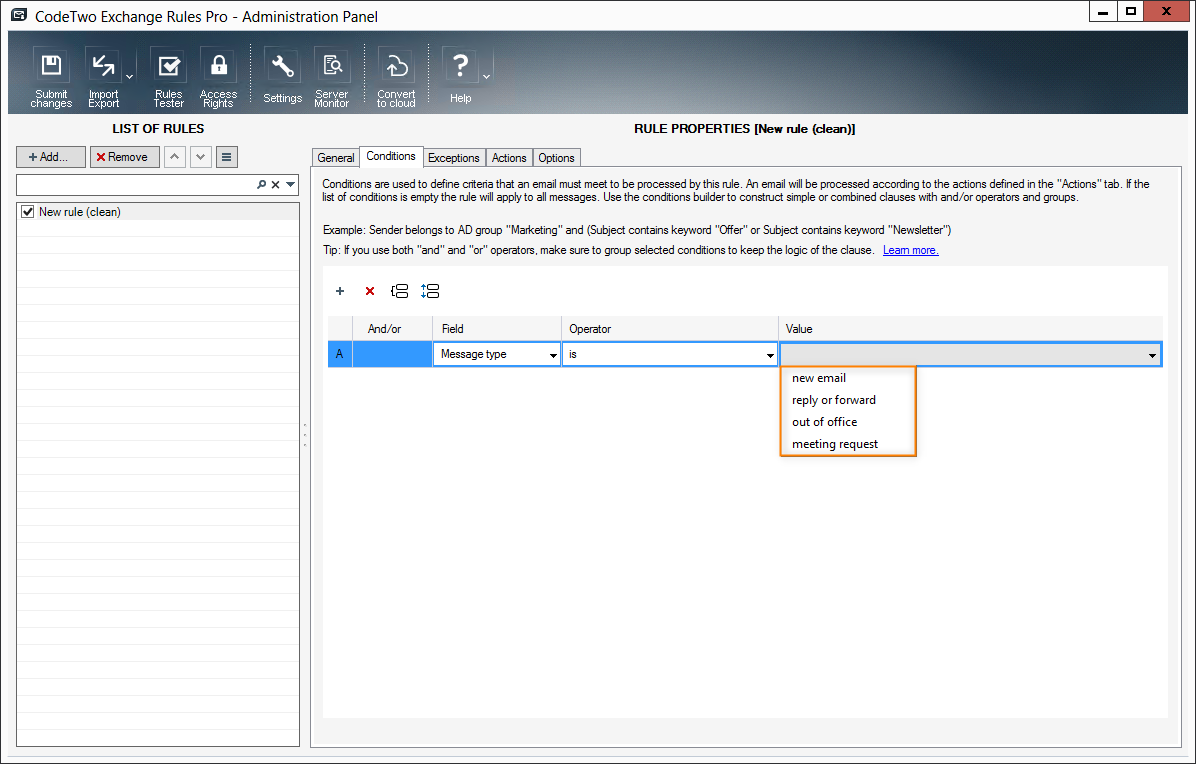The width and height of the screenshot is (1196, 764).
Task: Open Import Export from the toolbar
Action: click(103, 77)
